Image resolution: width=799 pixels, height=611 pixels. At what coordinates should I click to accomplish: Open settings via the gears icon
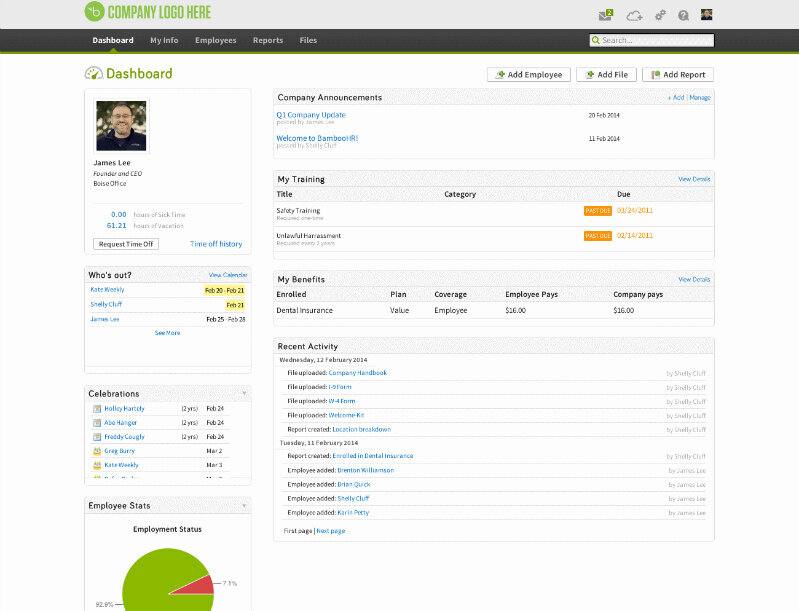click(x=660, y=15)
